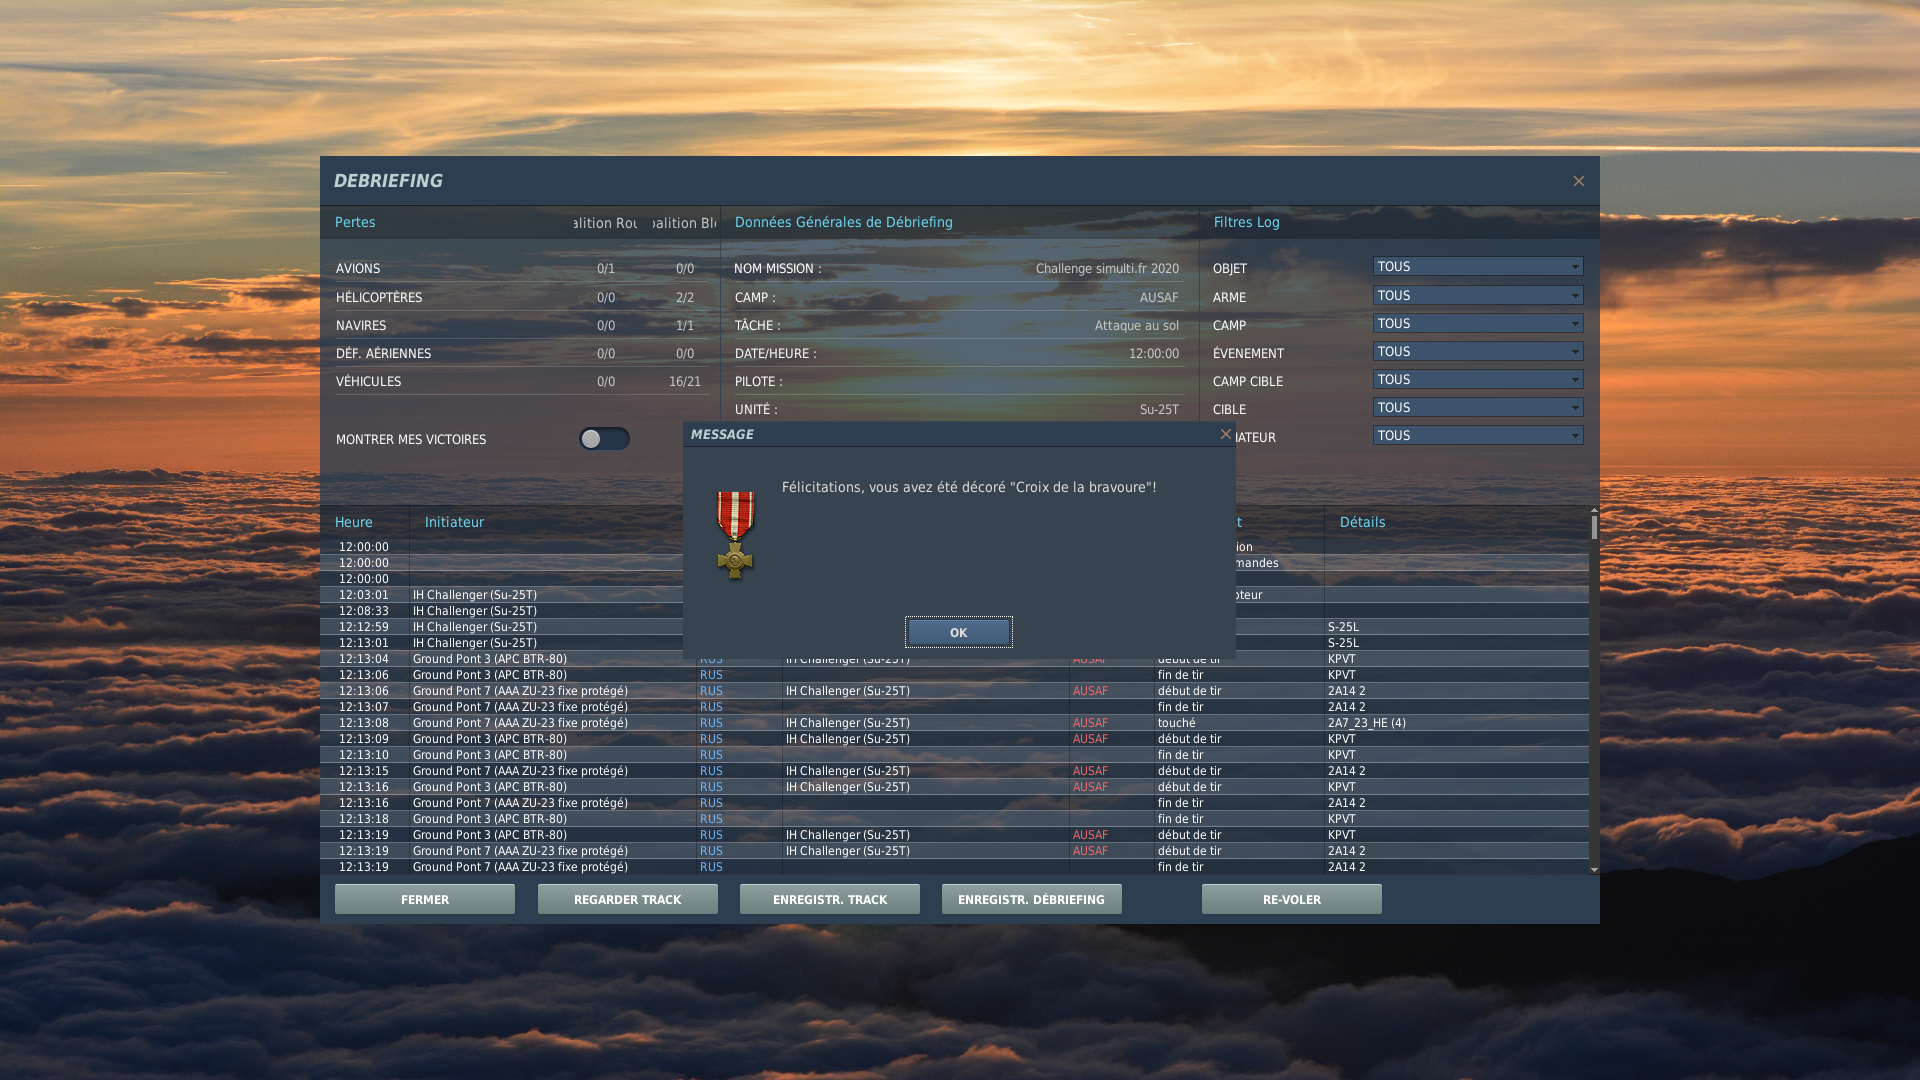Toggle Montrer mes victoires switch
Image resolution: width=1920 pixels, height=1080 pixels.
point(604,439)
